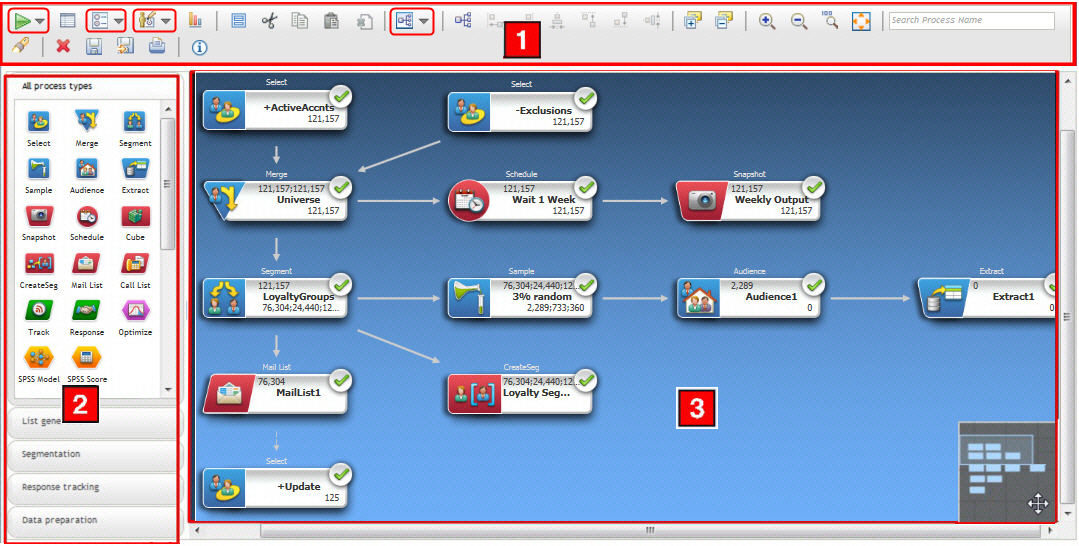Select the +Update process box
Viewport: 1079px width, 546px height.
pos(275,487)
